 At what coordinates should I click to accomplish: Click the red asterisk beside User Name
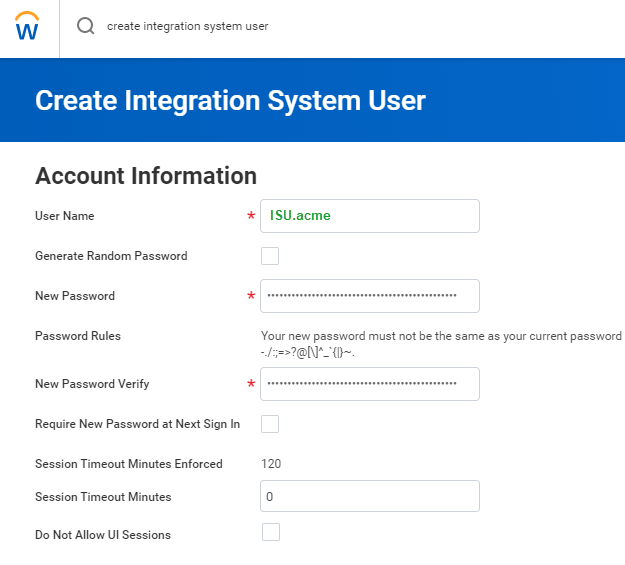pos(251,217)
